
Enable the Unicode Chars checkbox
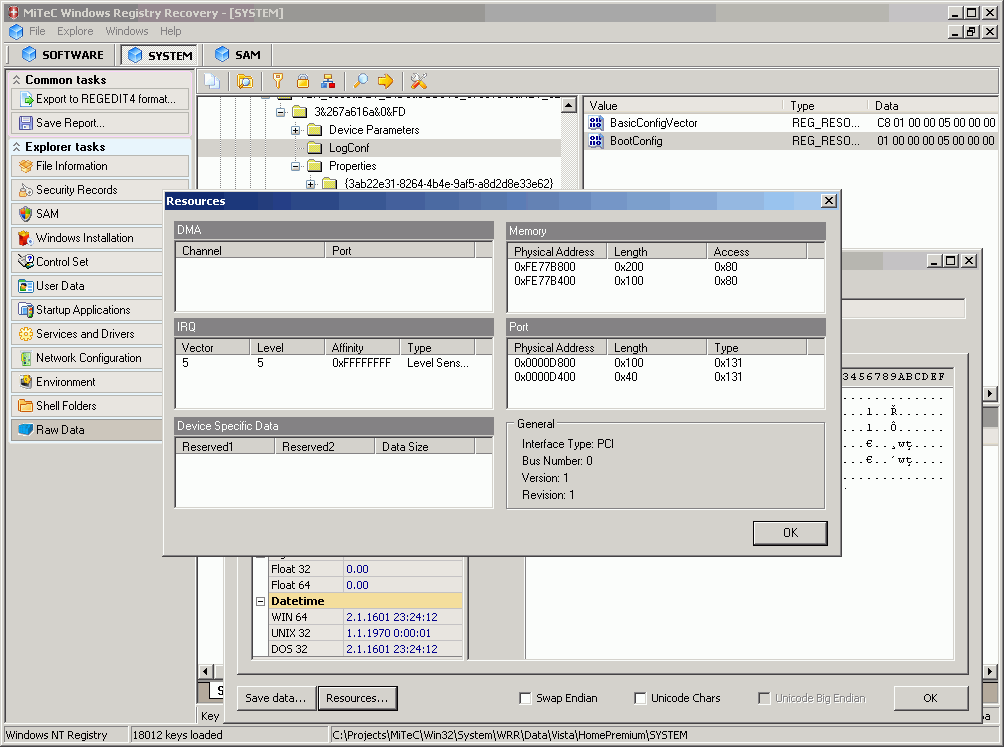pos(640,698)
